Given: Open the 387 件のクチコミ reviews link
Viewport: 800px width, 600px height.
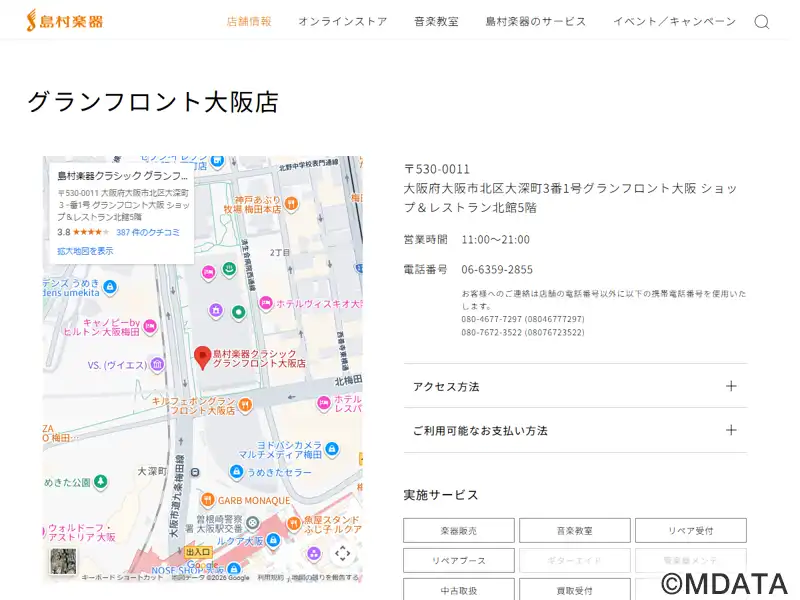Looking at the screenshot, I should pyautogui.click(x=148, y=232).
